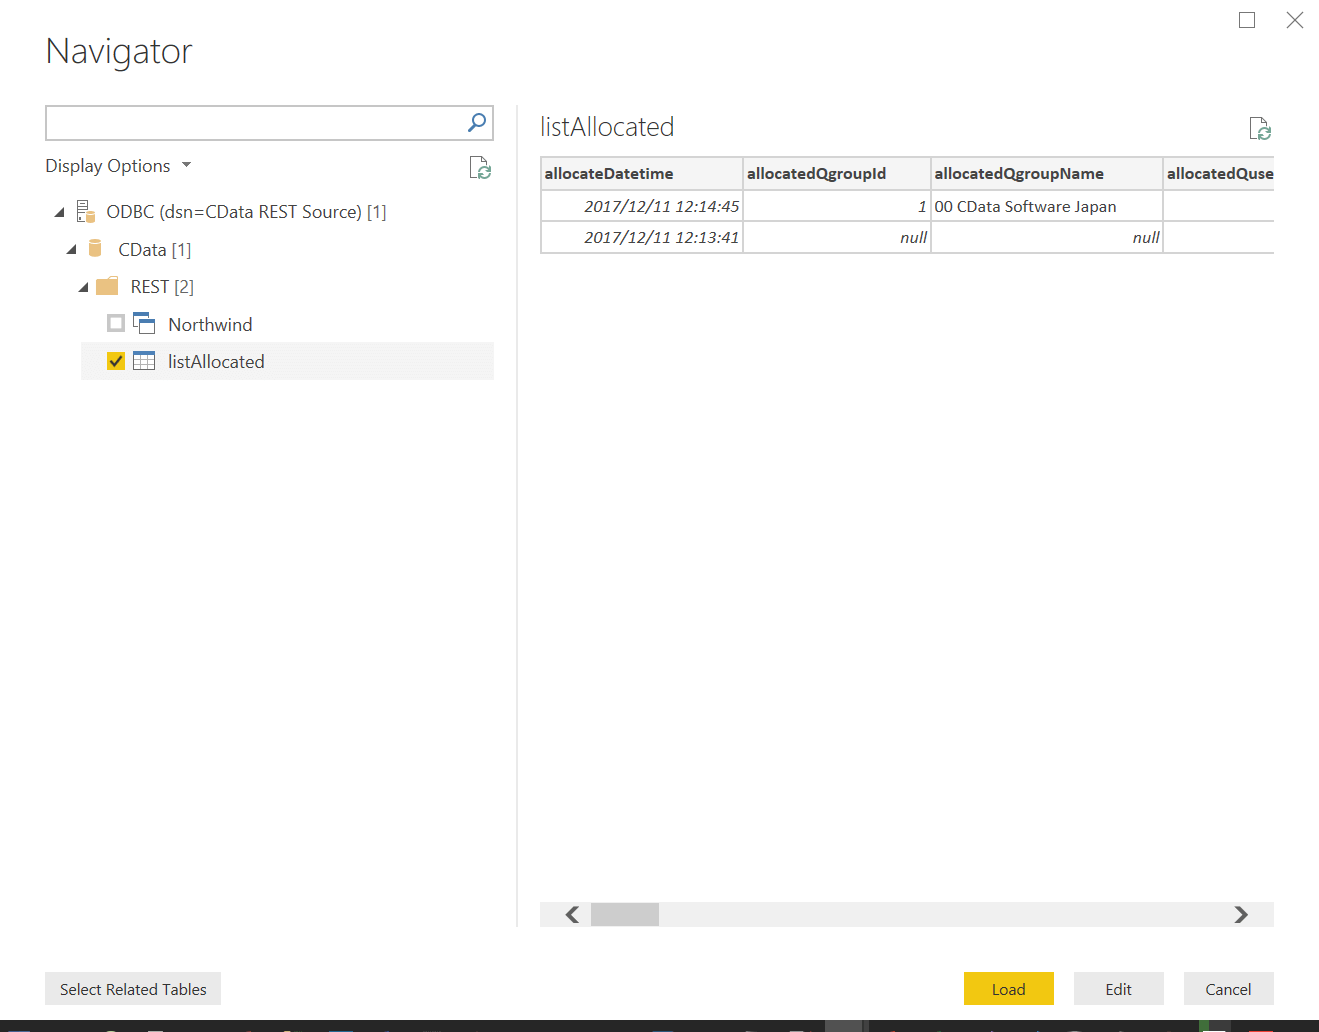1319x1032 pixels.
Task: Select the REST [2] tree item
Action: tap(162, 287)
